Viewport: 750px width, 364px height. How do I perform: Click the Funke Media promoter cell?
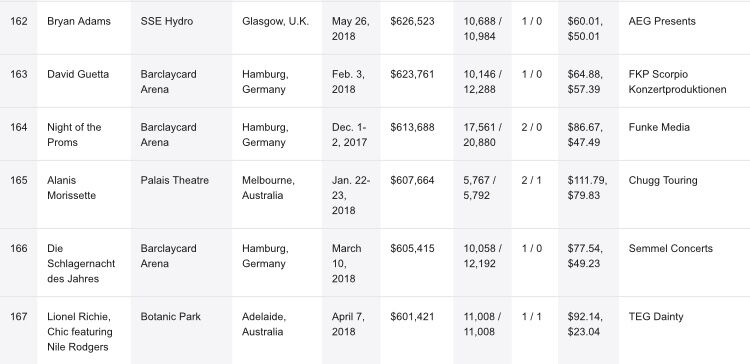click(x=659, y=127)
